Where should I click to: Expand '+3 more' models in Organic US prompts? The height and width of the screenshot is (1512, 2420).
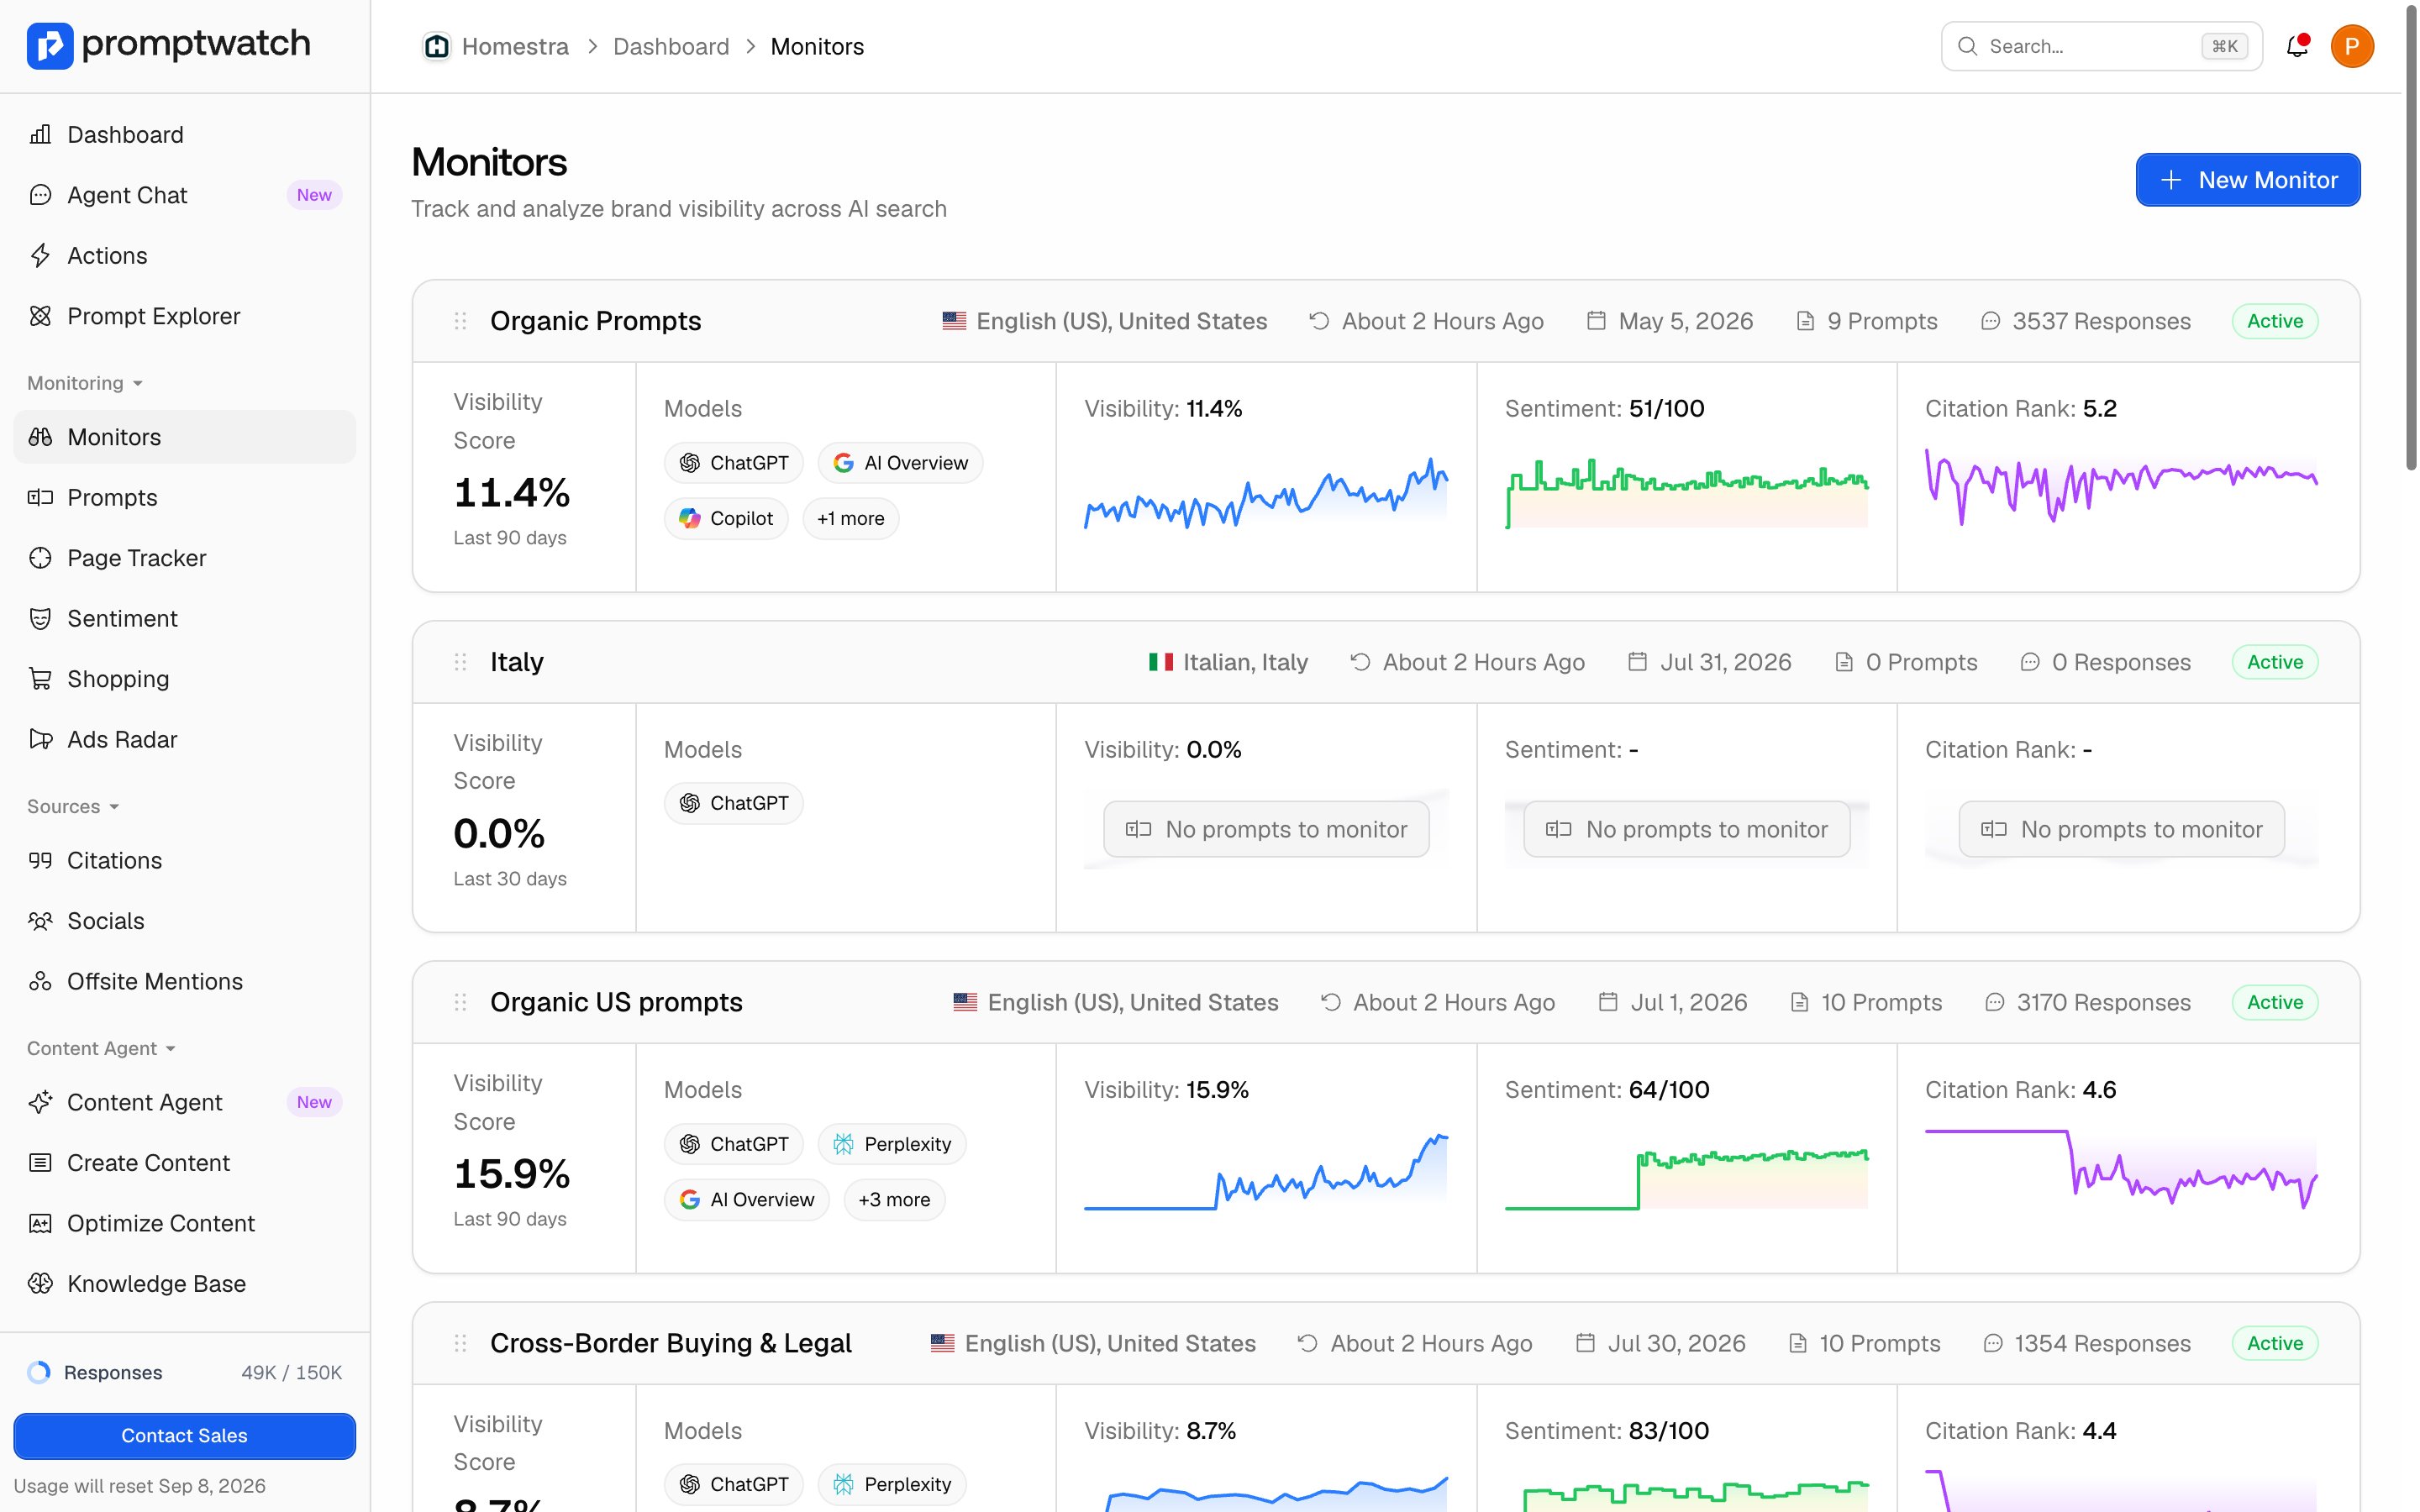point(894,1199)
